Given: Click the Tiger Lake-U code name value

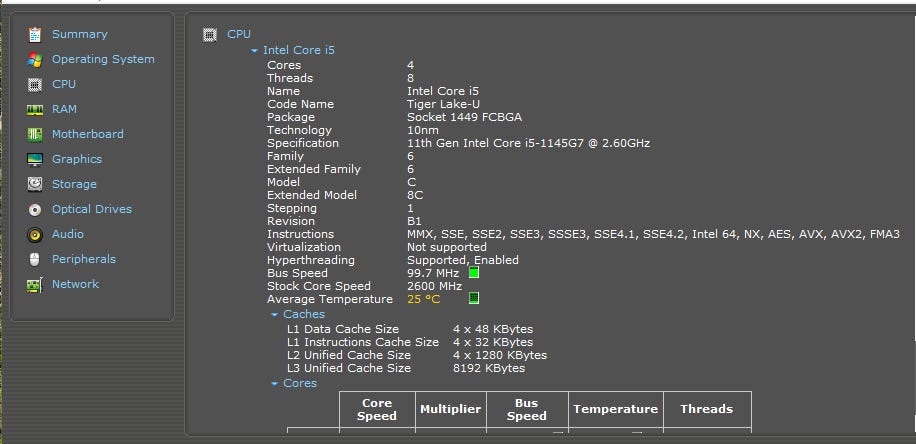Looking at the screenshot, I should [x=444, y=104].
